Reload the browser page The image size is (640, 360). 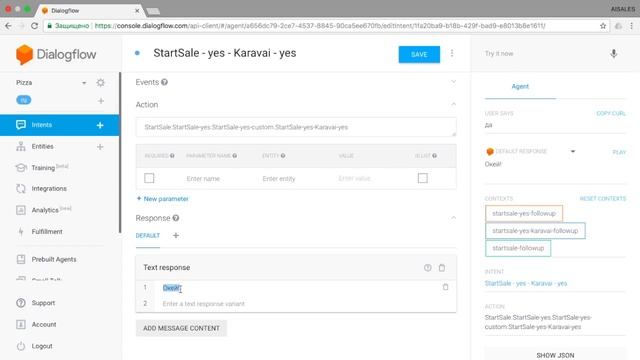34,26
